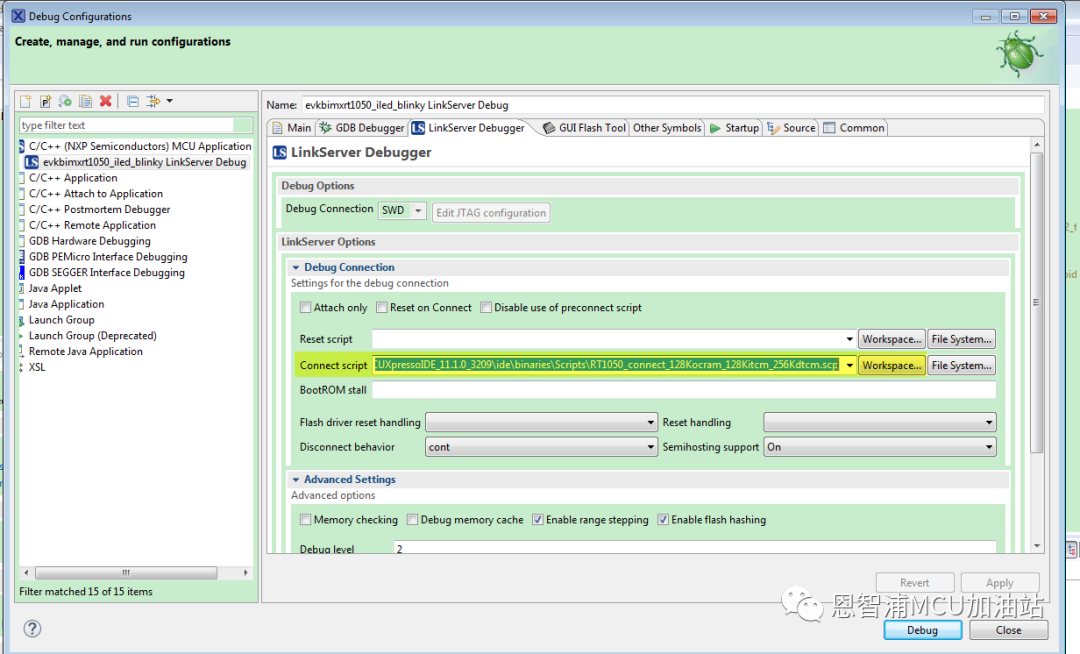Open the Disconnect behavior dropdown
Image resolution: width=1080 pixels, height=654 pixels.
(541, 447)
